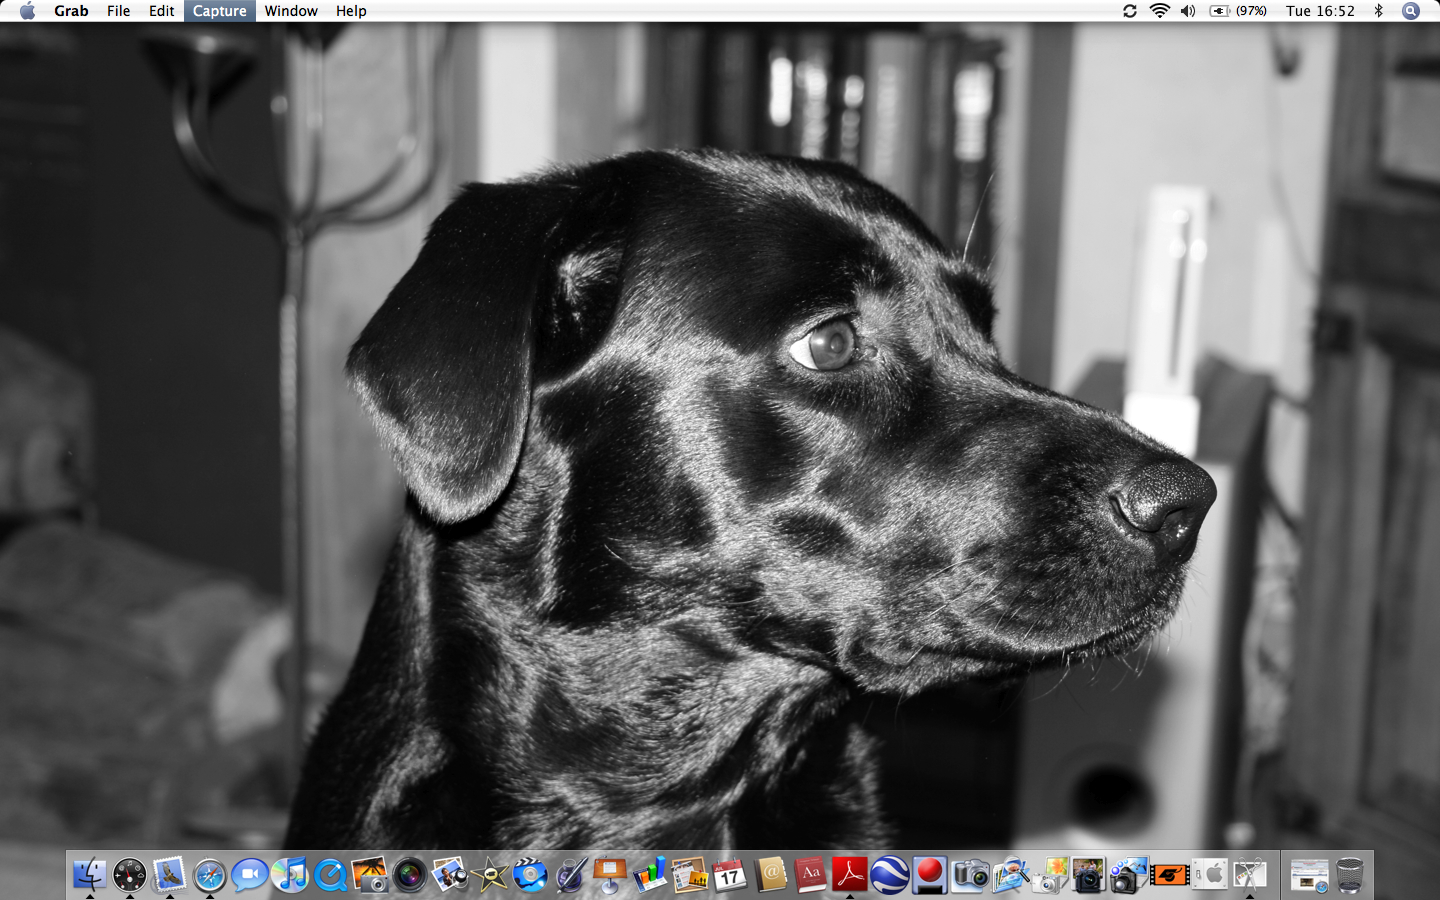Open Image Capture camera icon
The width and height of the screenshot is (1440, 900).
(x=970, y=875)
